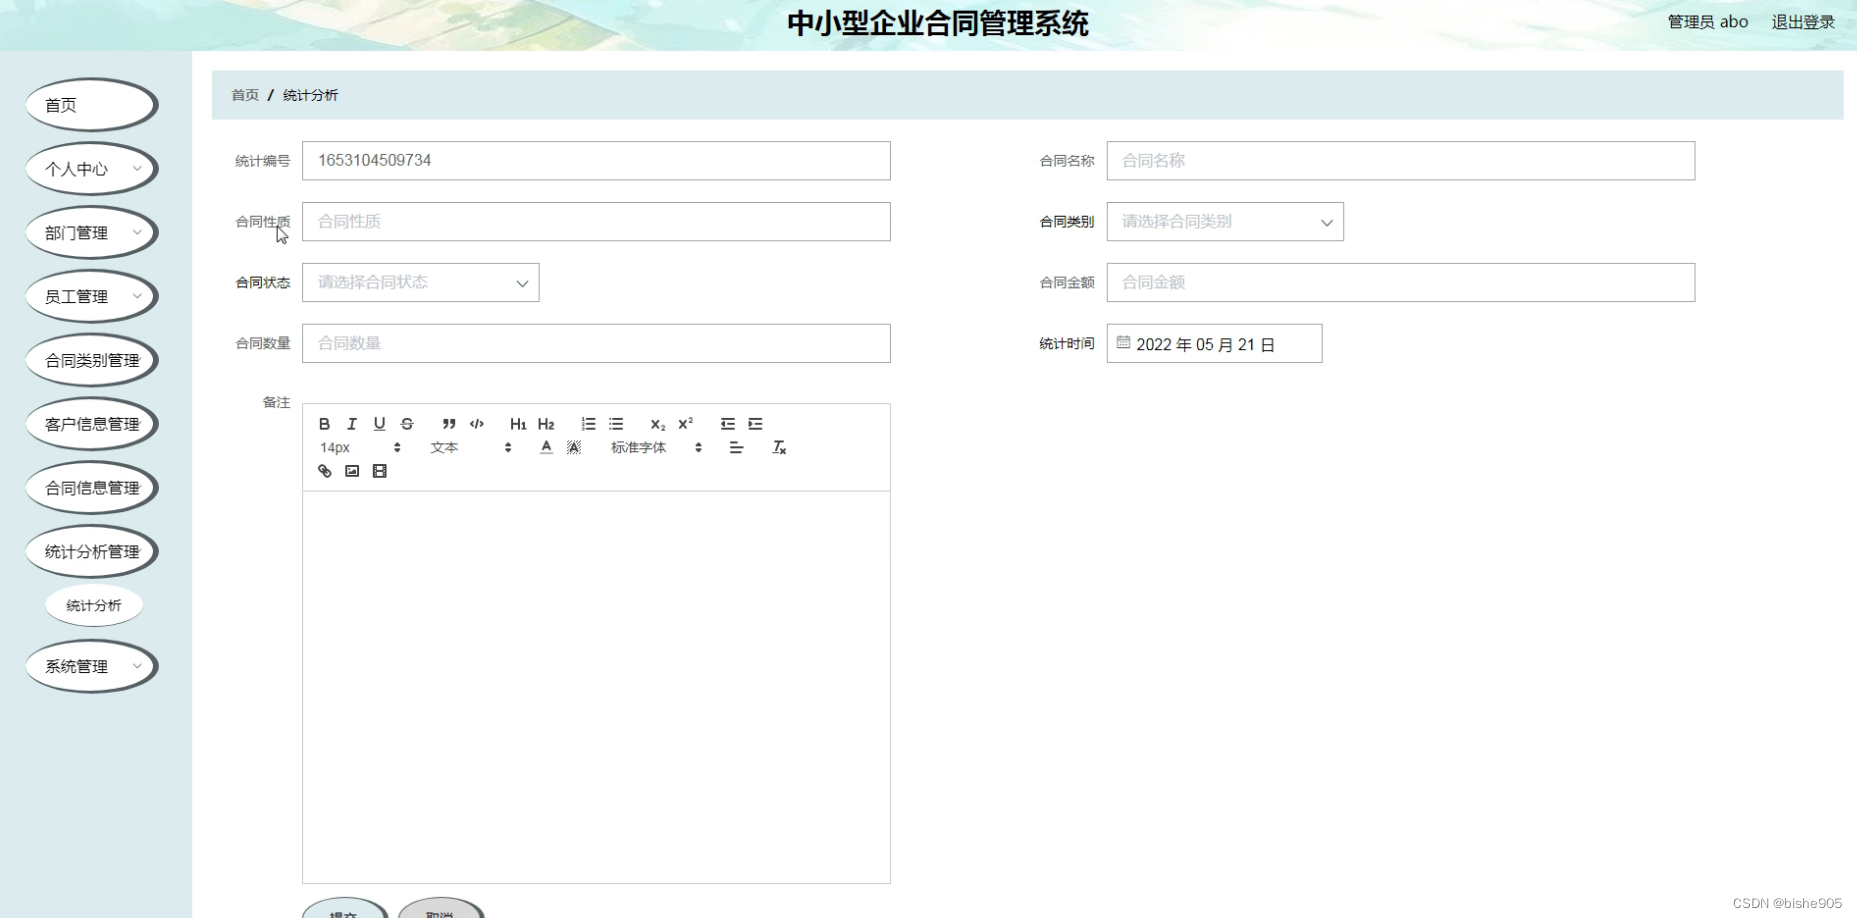The width and height of the screenshot is (1857, 918).
Task: Select the italic formatting icon
Action: tap(351, 423)
